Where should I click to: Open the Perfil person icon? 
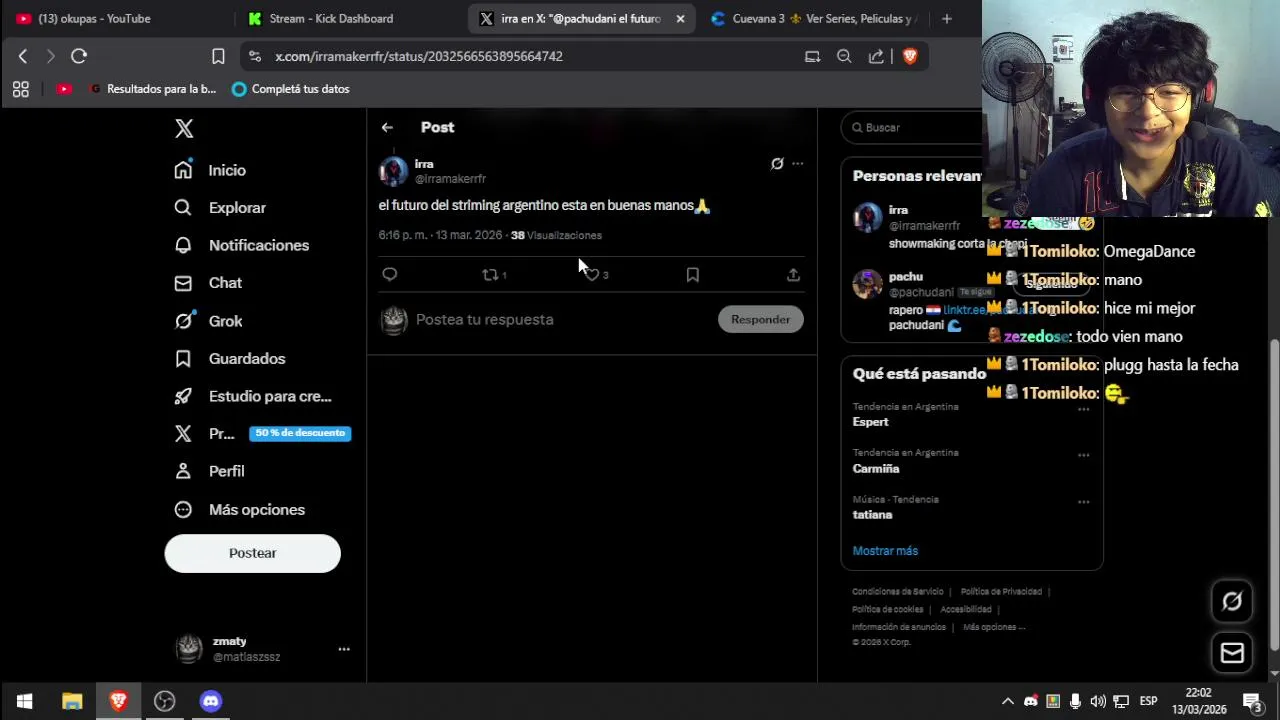coord(183,471)
